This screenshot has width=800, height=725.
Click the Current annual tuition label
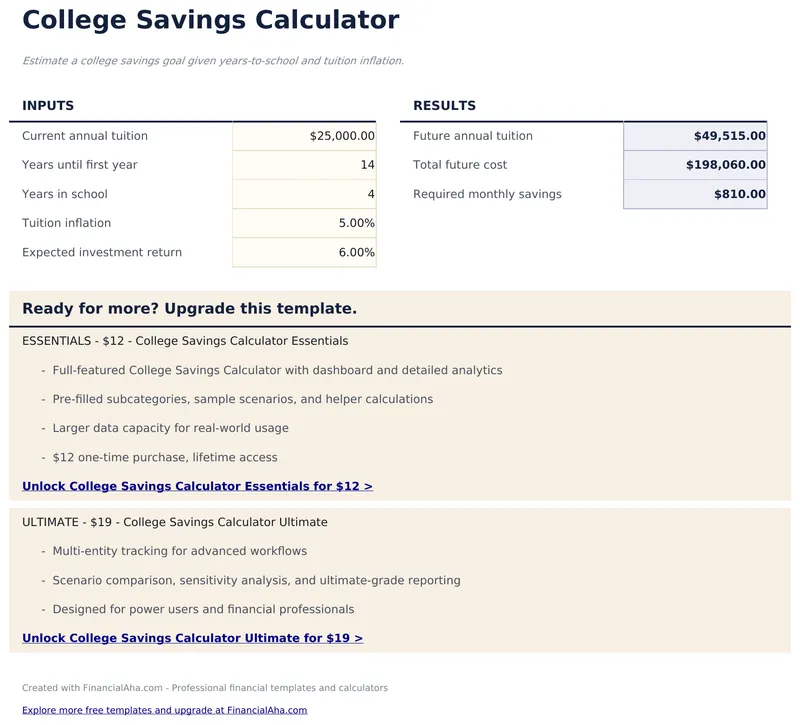tap(85, 136)
